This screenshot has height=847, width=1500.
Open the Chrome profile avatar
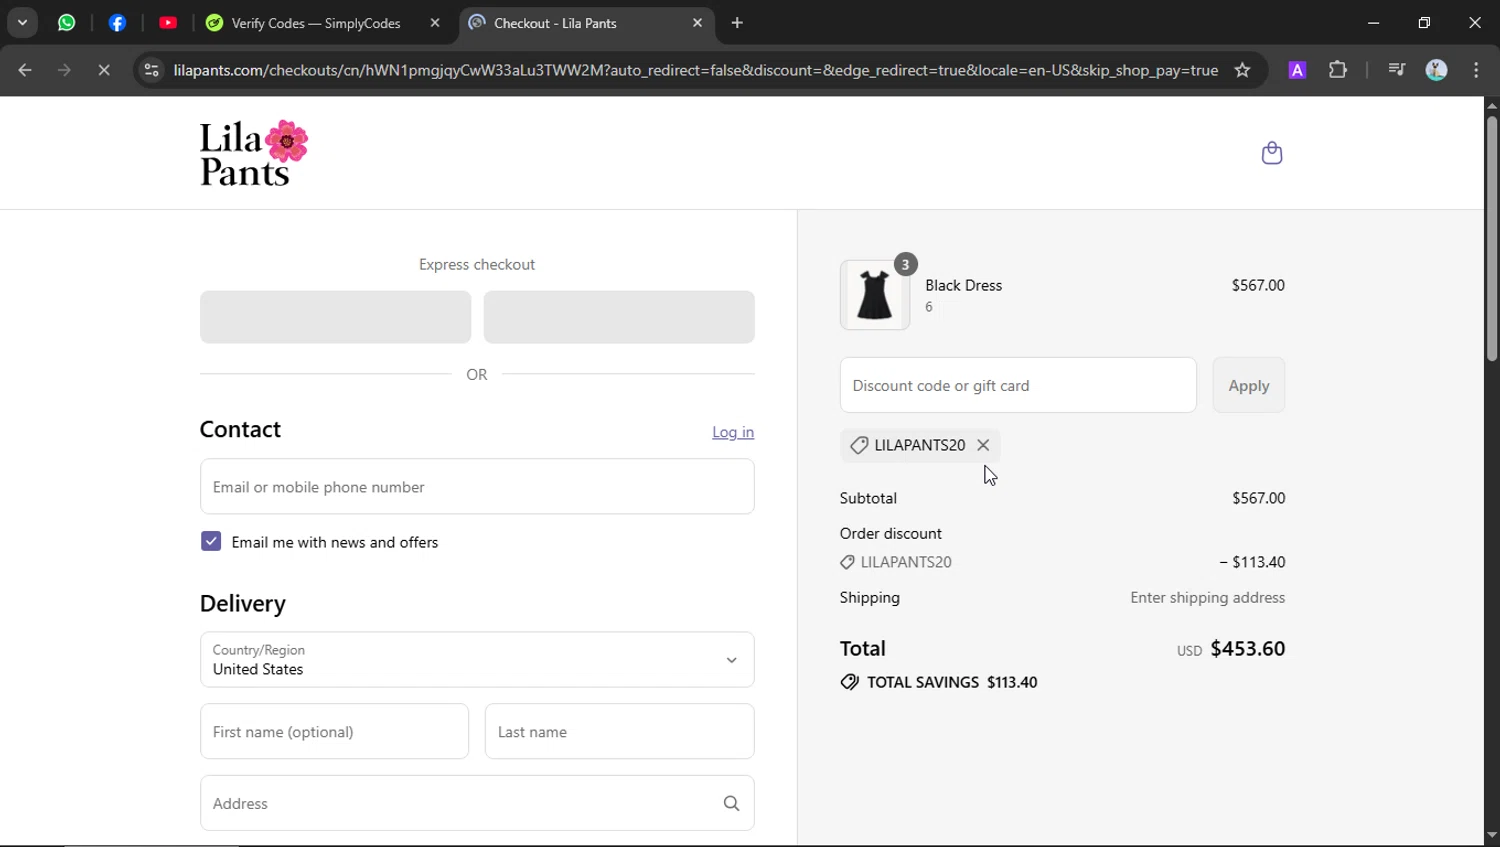[1437, 70]
